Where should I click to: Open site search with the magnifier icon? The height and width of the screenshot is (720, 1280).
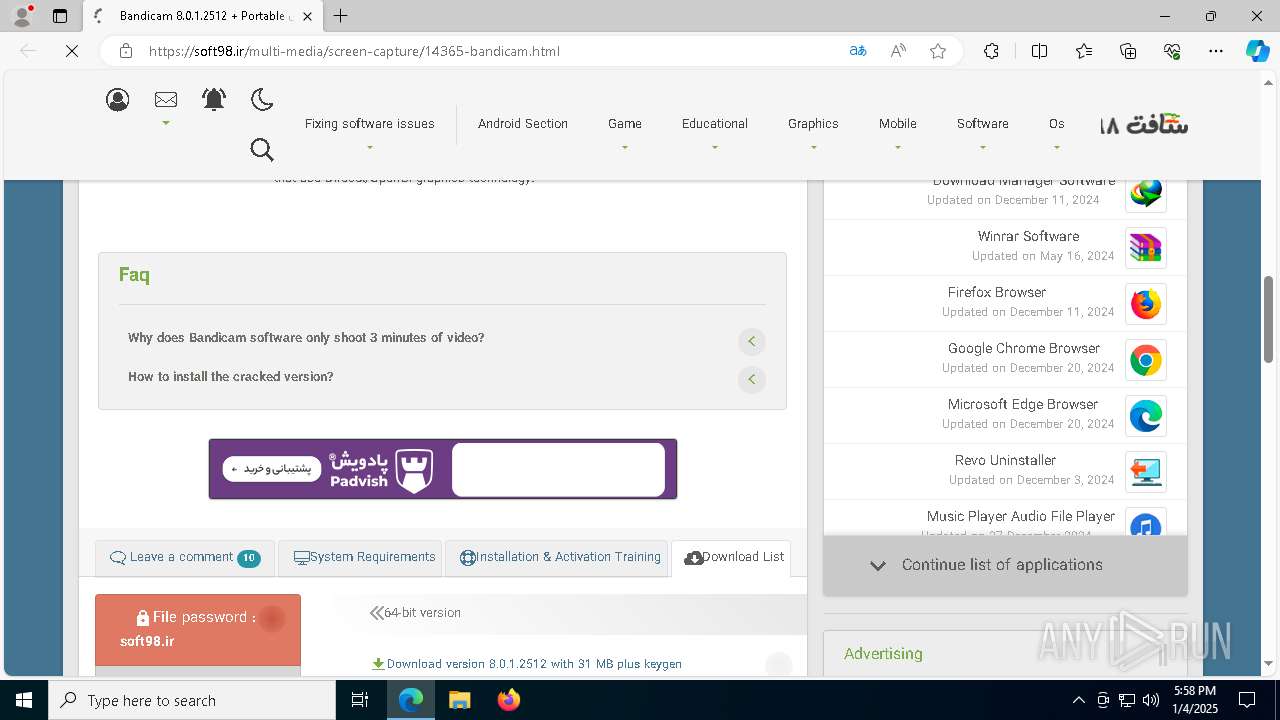tap(262, 150)
